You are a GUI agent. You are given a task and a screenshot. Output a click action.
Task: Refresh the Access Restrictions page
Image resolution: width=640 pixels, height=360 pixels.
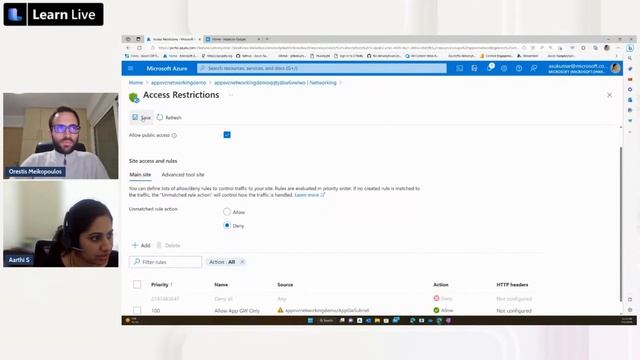tap(169, 118)
